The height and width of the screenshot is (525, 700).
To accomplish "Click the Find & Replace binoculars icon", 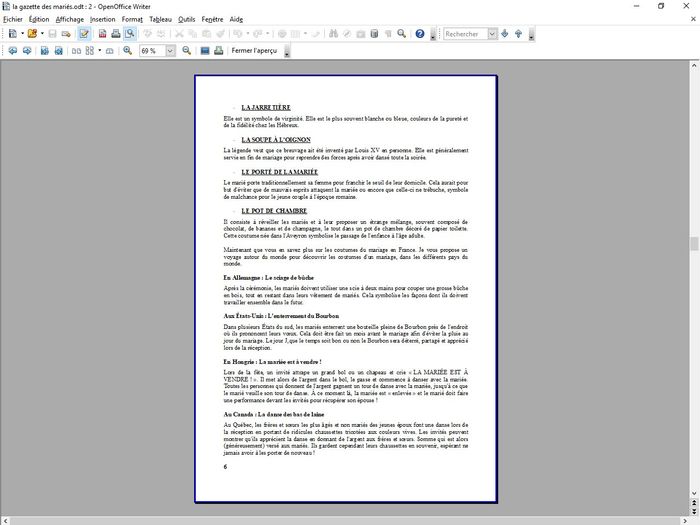I will 333,33.
